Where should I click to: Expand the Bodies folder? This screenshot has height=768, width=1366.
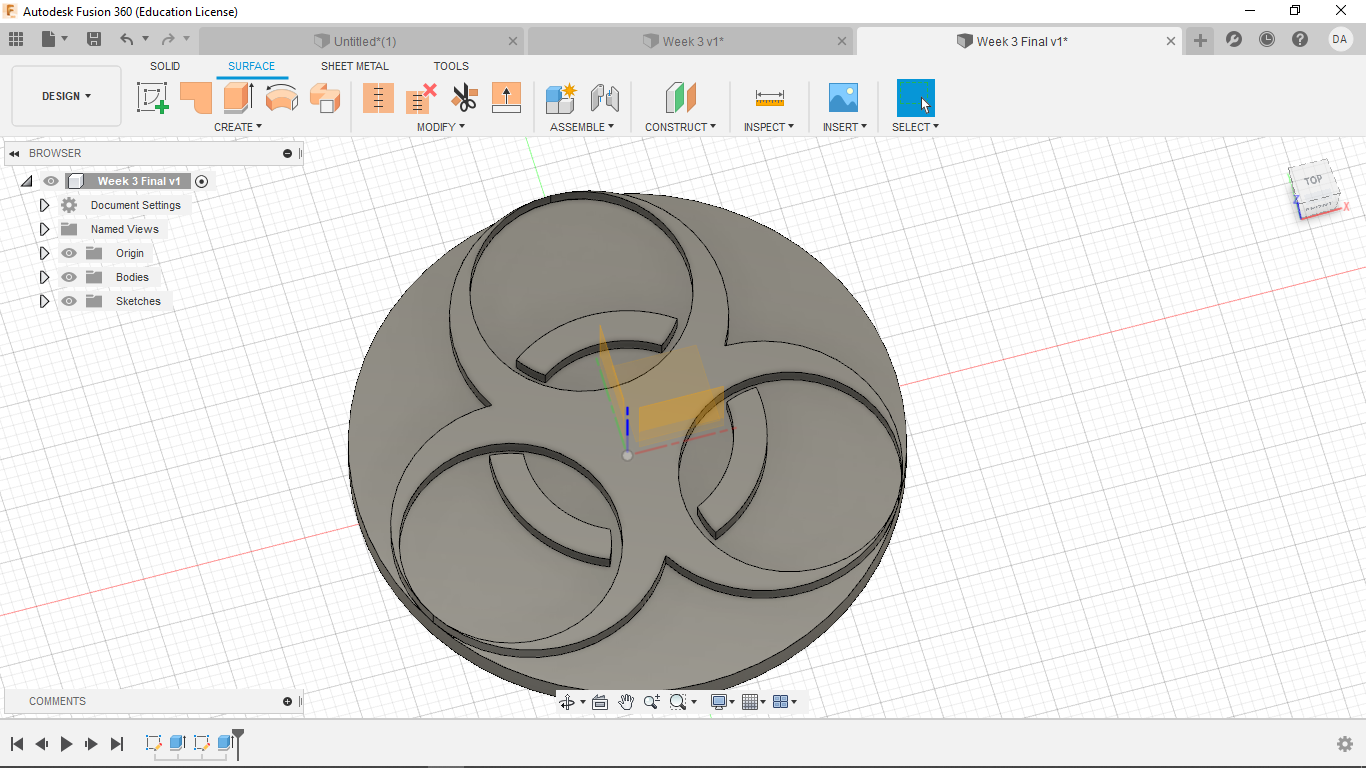[x=44, y=277]
